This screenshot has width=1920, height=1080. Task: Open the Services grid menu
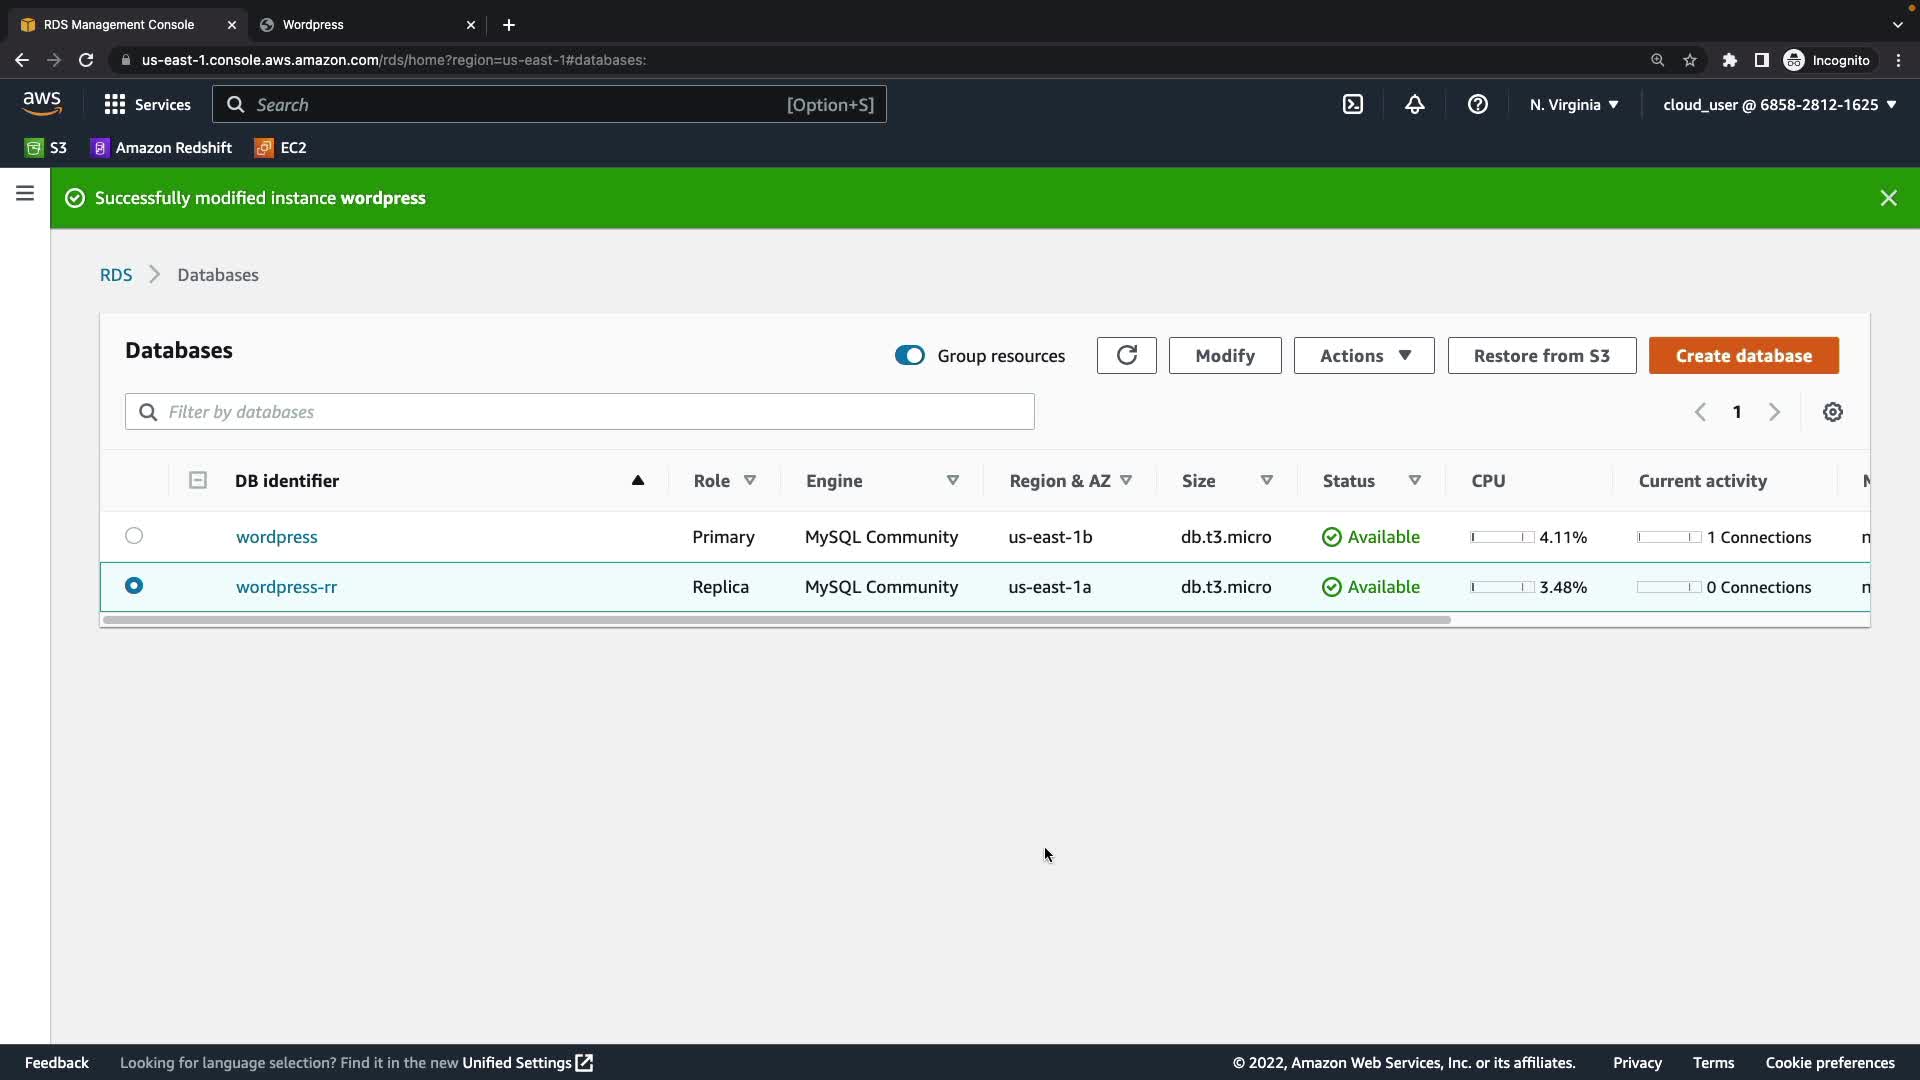coord(147,104)
